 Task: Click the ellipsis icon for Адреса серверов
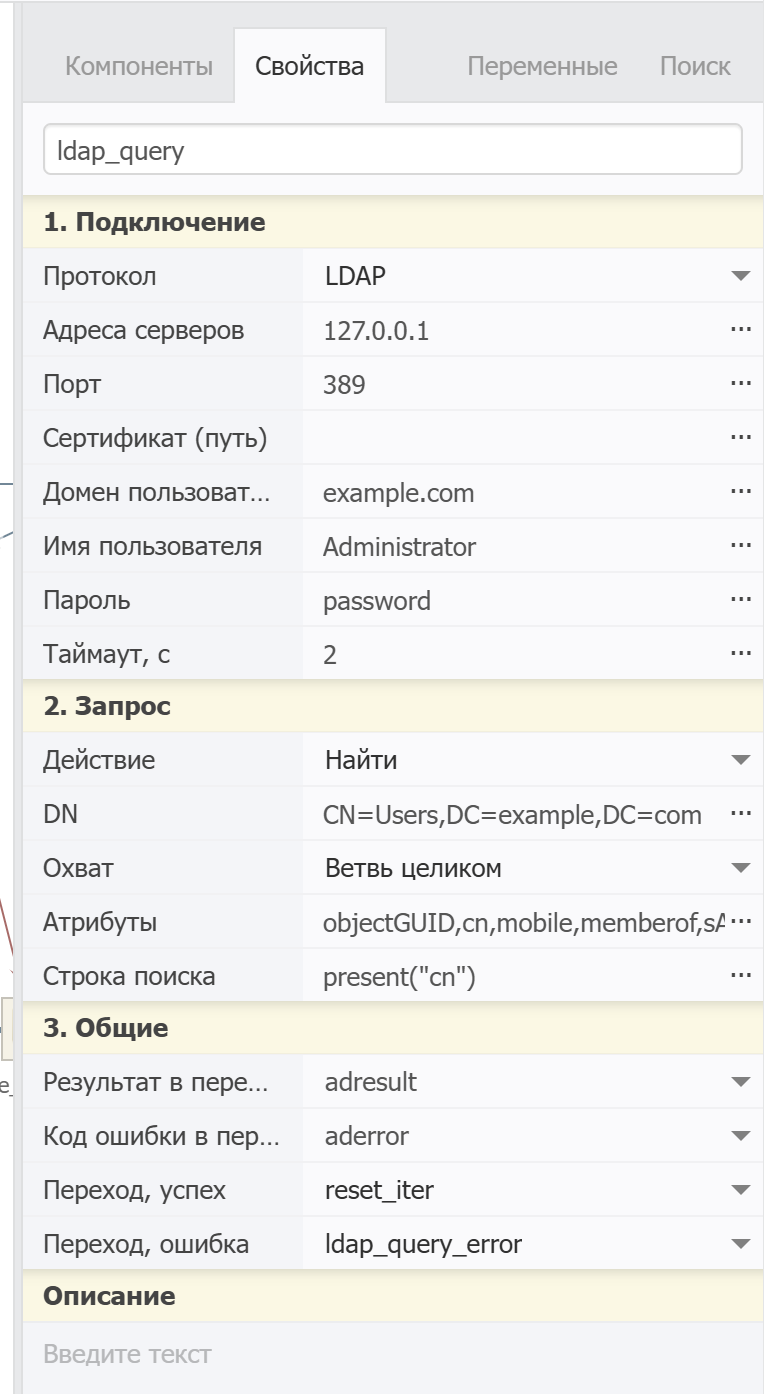click(740, 330)
